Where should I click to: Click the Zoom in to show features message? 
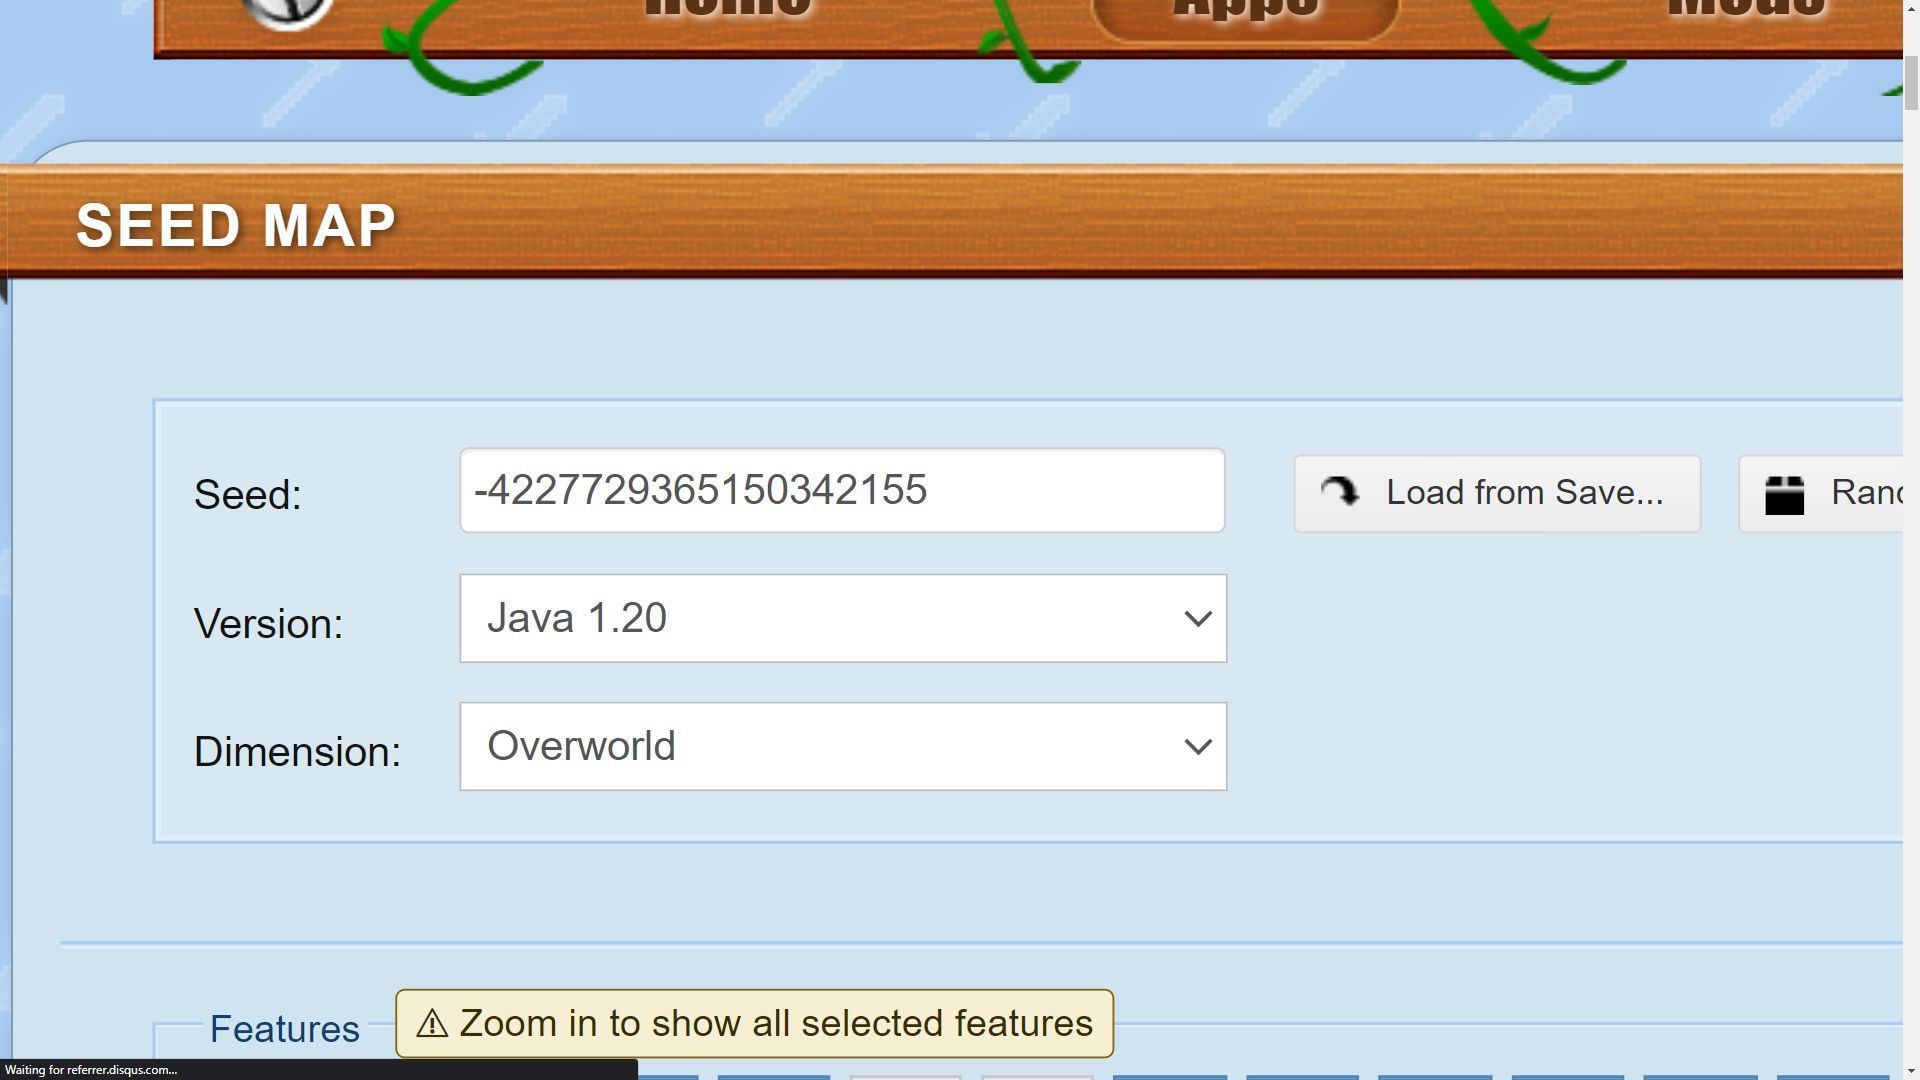pyautogui.click(x=753, y=1022)
